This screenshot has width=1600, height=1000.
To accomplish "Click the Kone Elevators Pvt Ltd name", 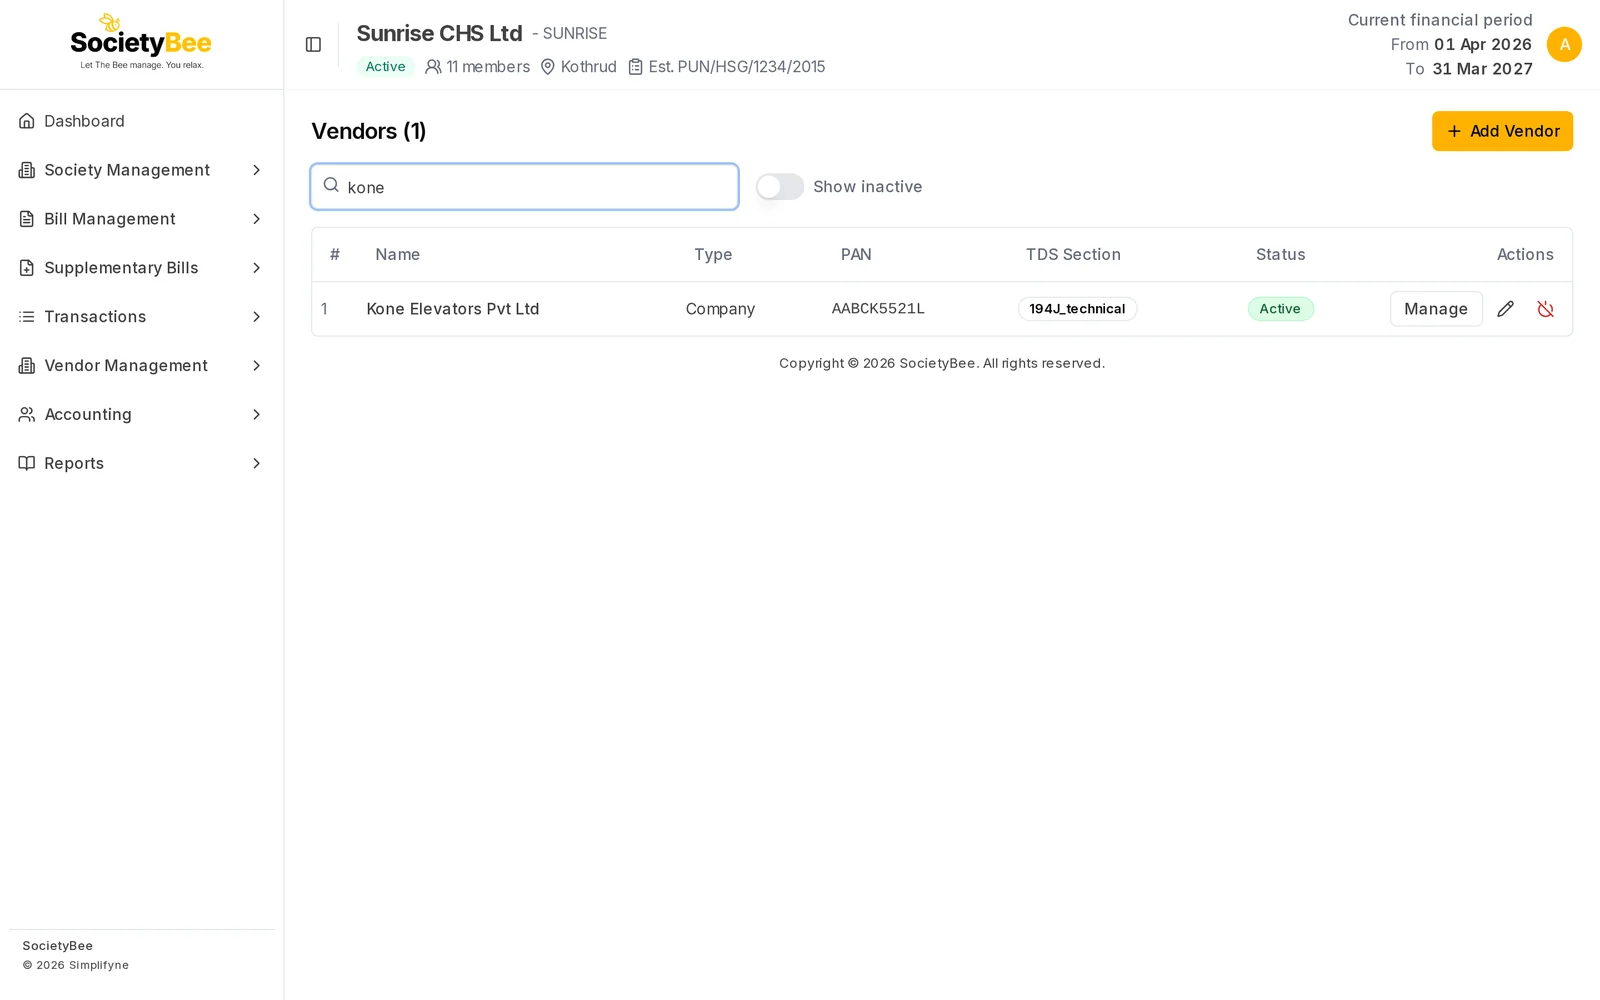I will pyautogui.click(x=453, y=309).
